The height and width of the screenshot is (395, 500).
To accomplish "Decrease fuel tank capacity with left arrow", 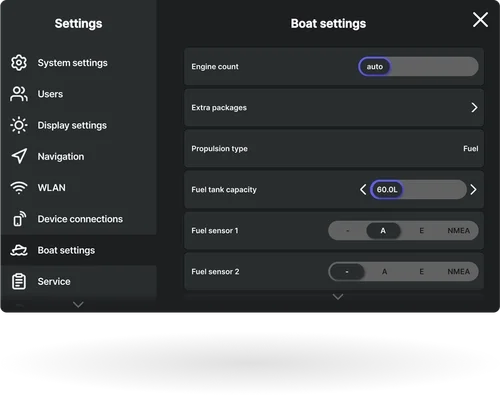I will click(x=363, y=189).
